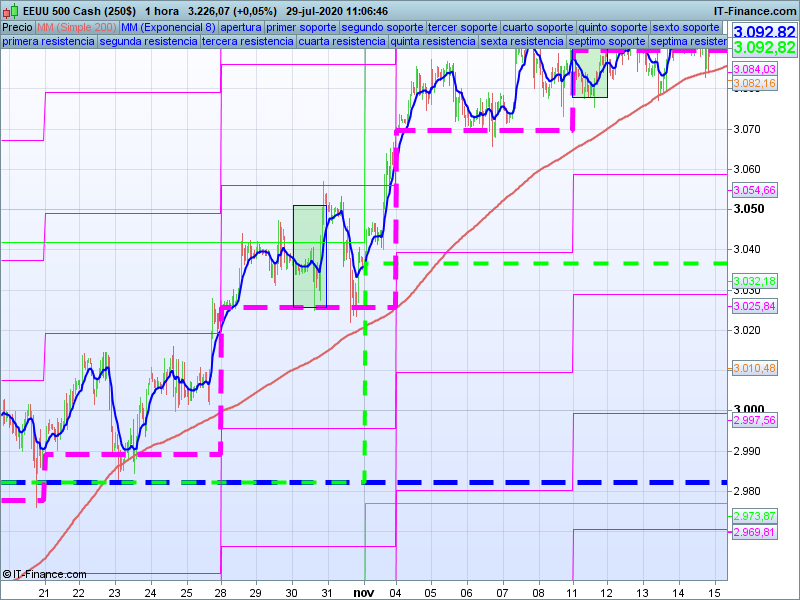Viewport: 800px width, 600px height.
Task: Click the MM (Exponencial 8) indicator label
Action: tap(168, 27)
